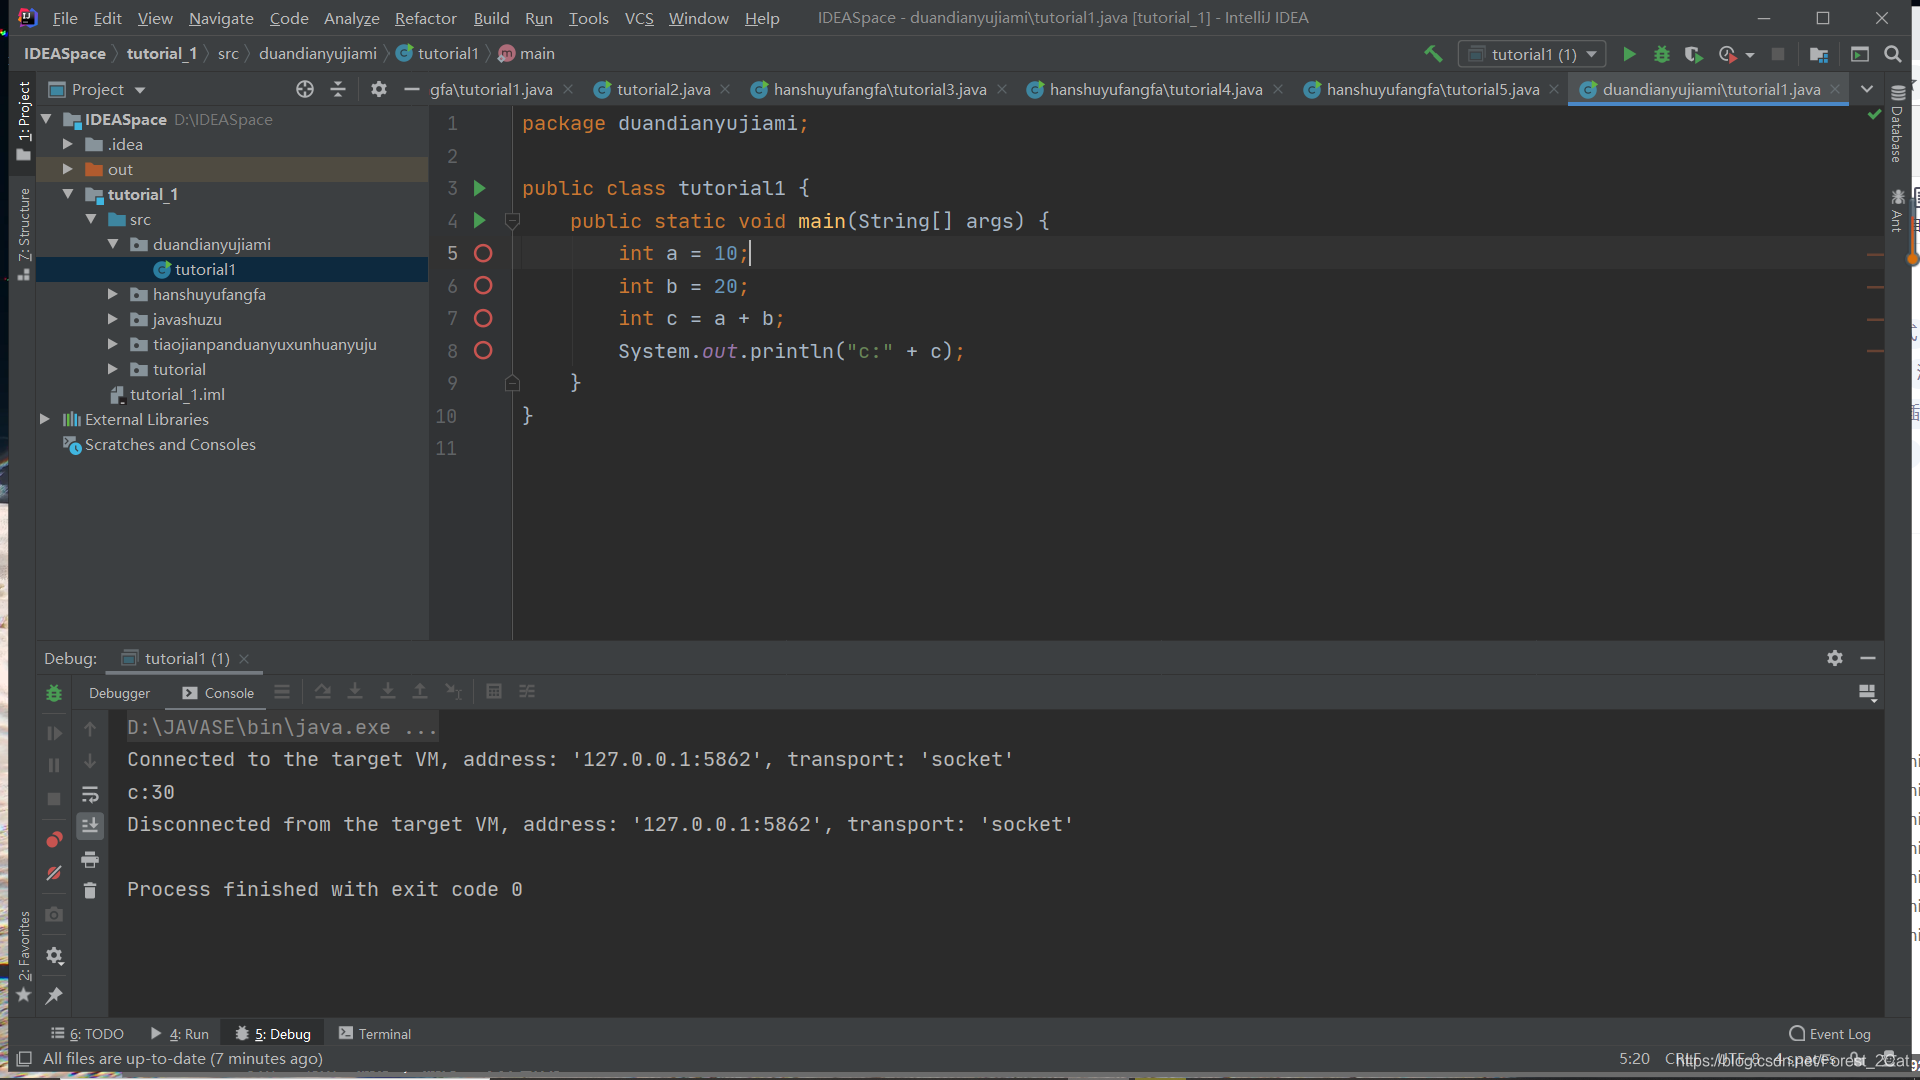Click the Step Out debug icon
The width and height of the screenshot is (1920, 1080).
419,691
